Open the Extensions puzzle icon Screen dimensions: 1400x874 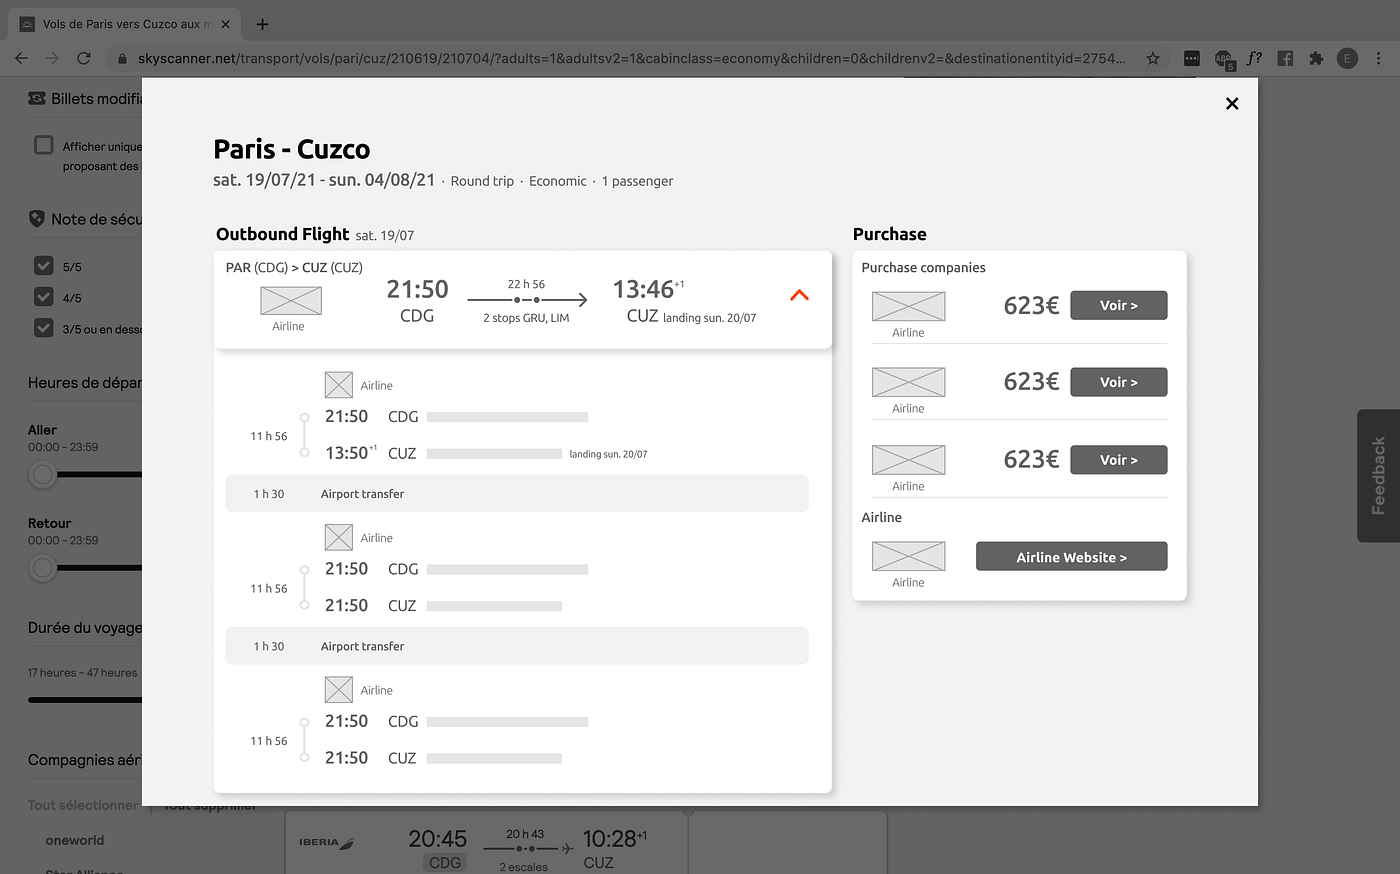[1316, 59]
